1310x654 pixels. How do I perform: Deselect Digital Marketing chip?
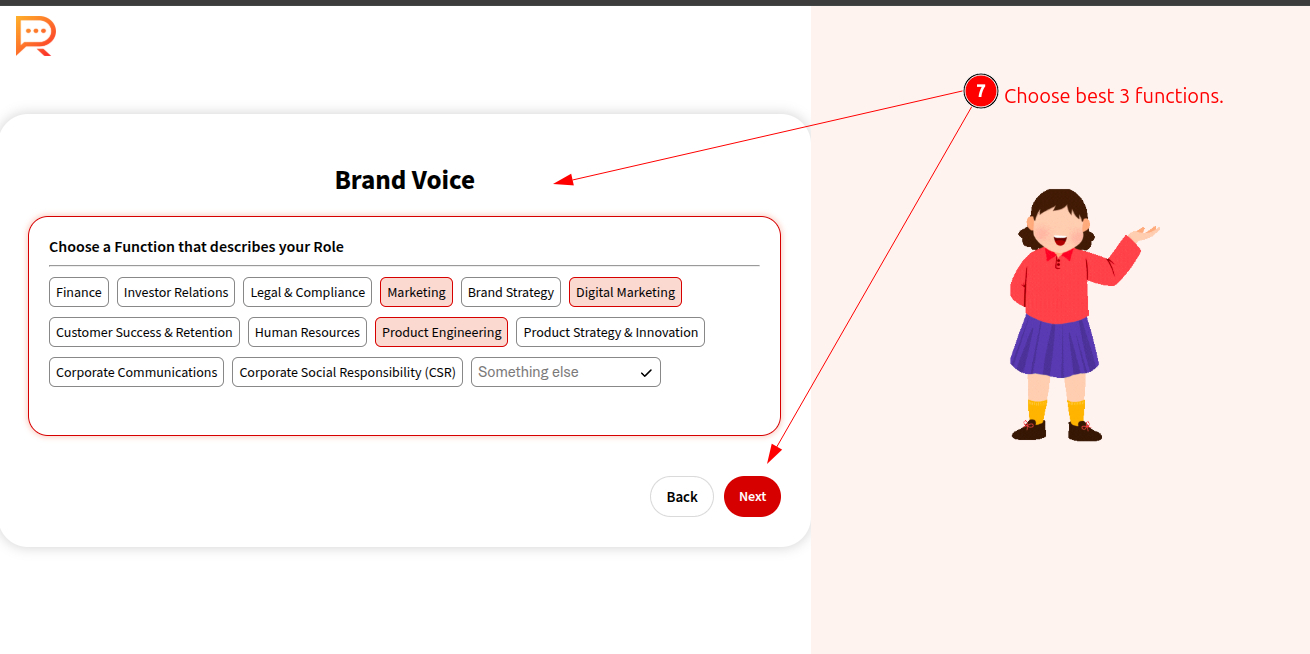625,292
